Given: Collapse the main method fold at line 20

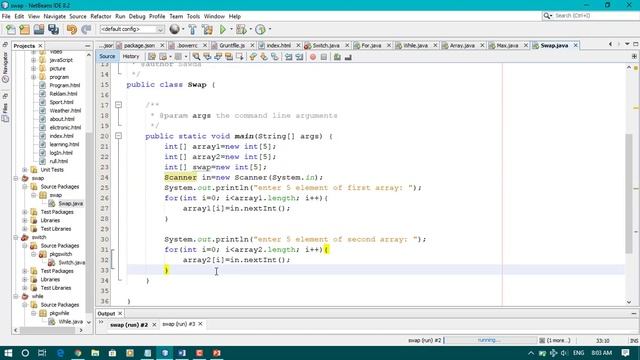Looking at the screenshot, I should (118, 136).
